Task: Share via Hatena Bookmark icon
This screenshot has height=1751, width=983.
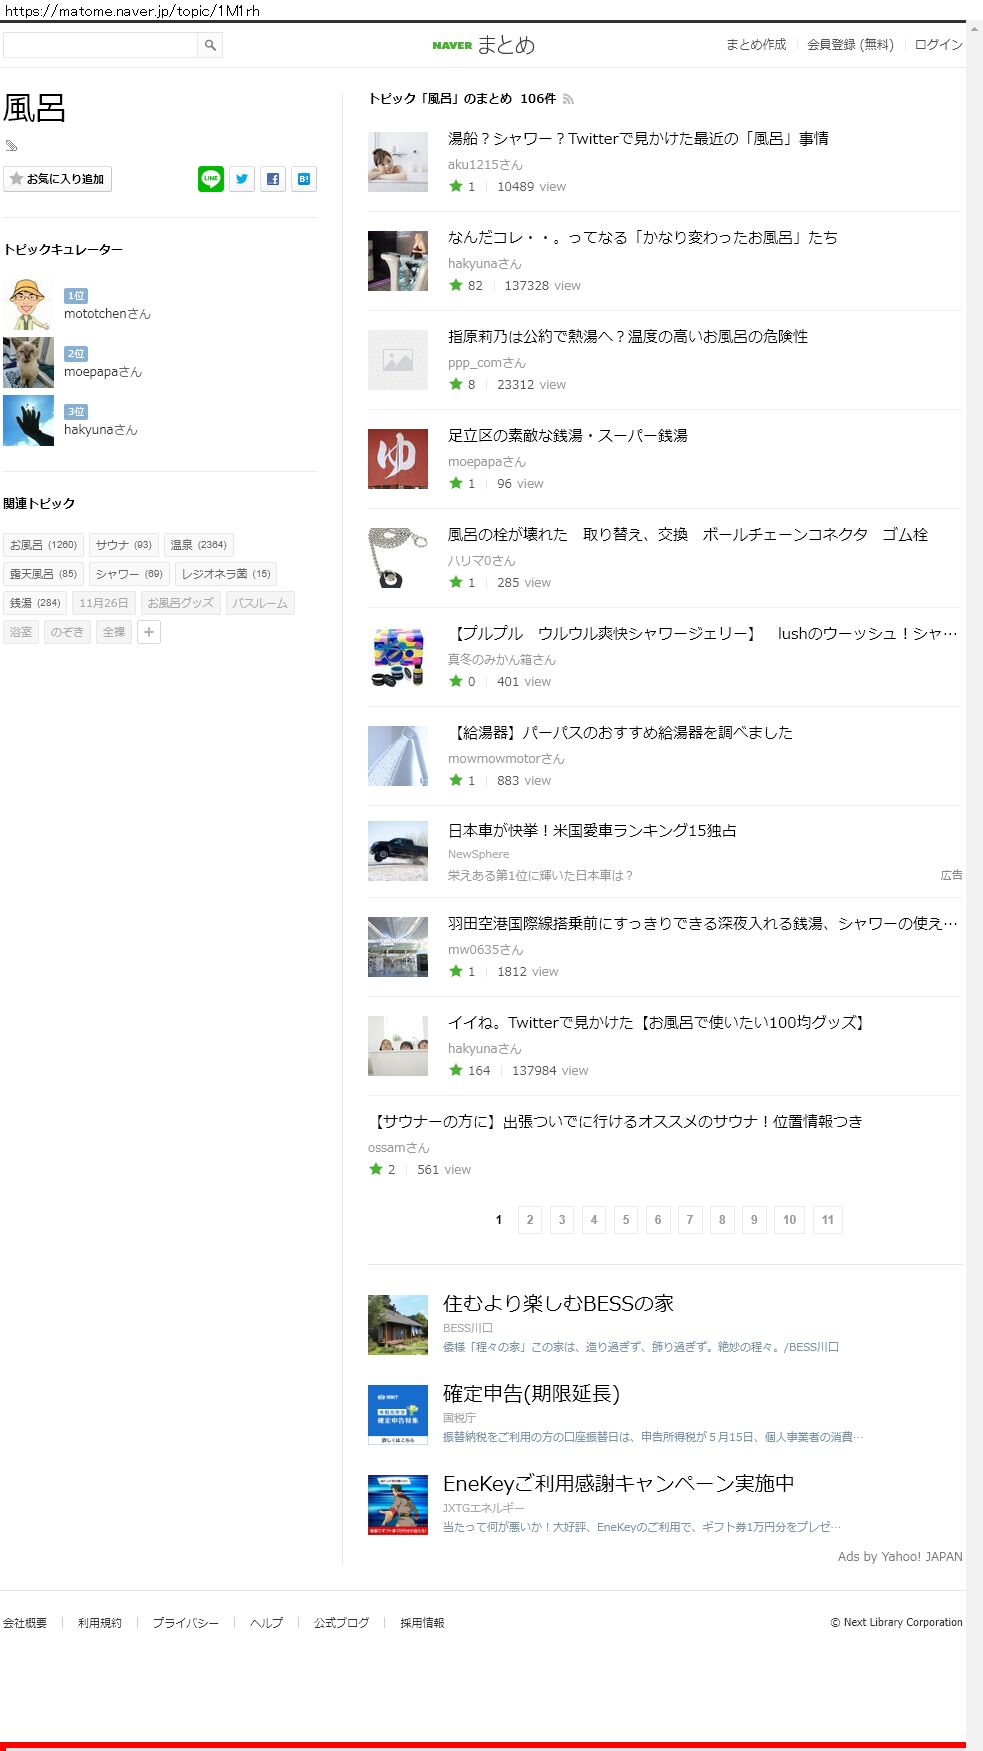Action: pyautogui.click(x=304, y=179)
